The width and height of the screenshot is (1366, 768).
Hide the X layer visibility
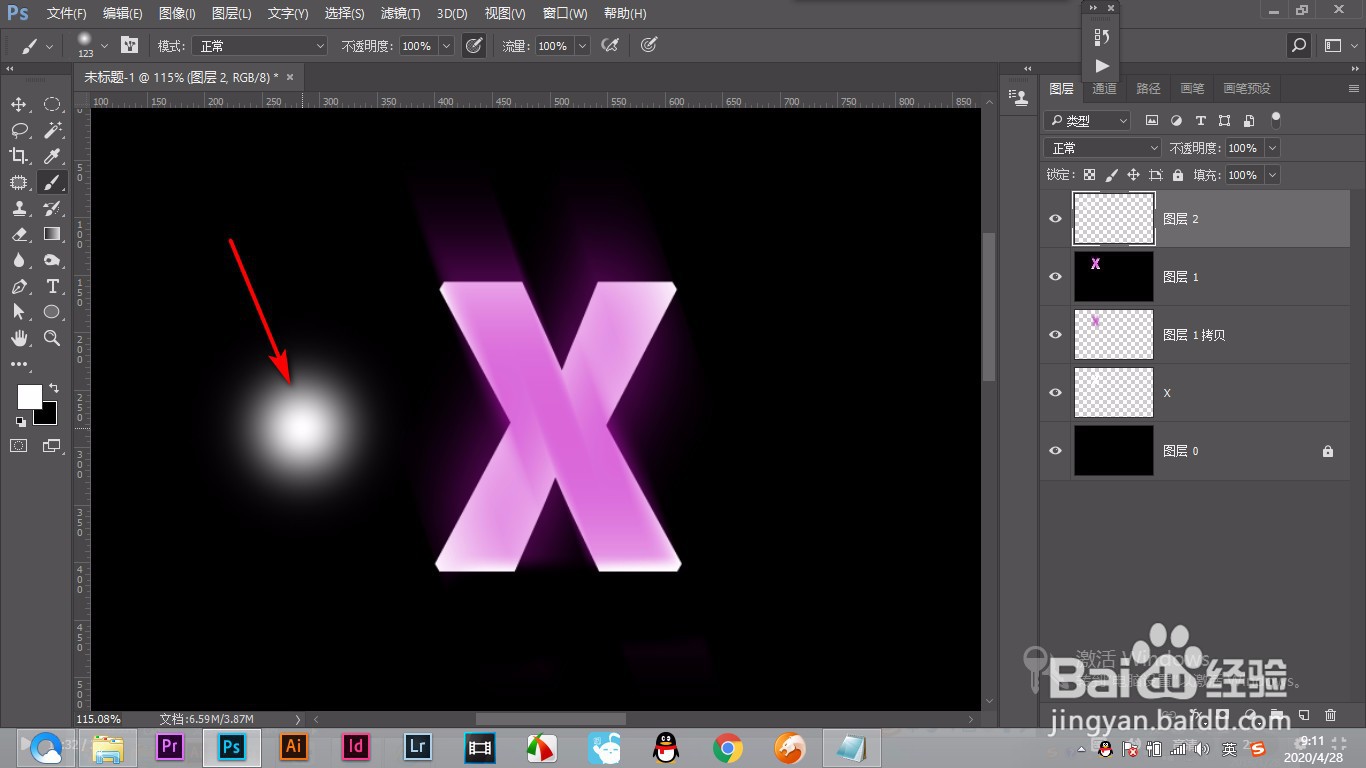tap(1055, 393)
